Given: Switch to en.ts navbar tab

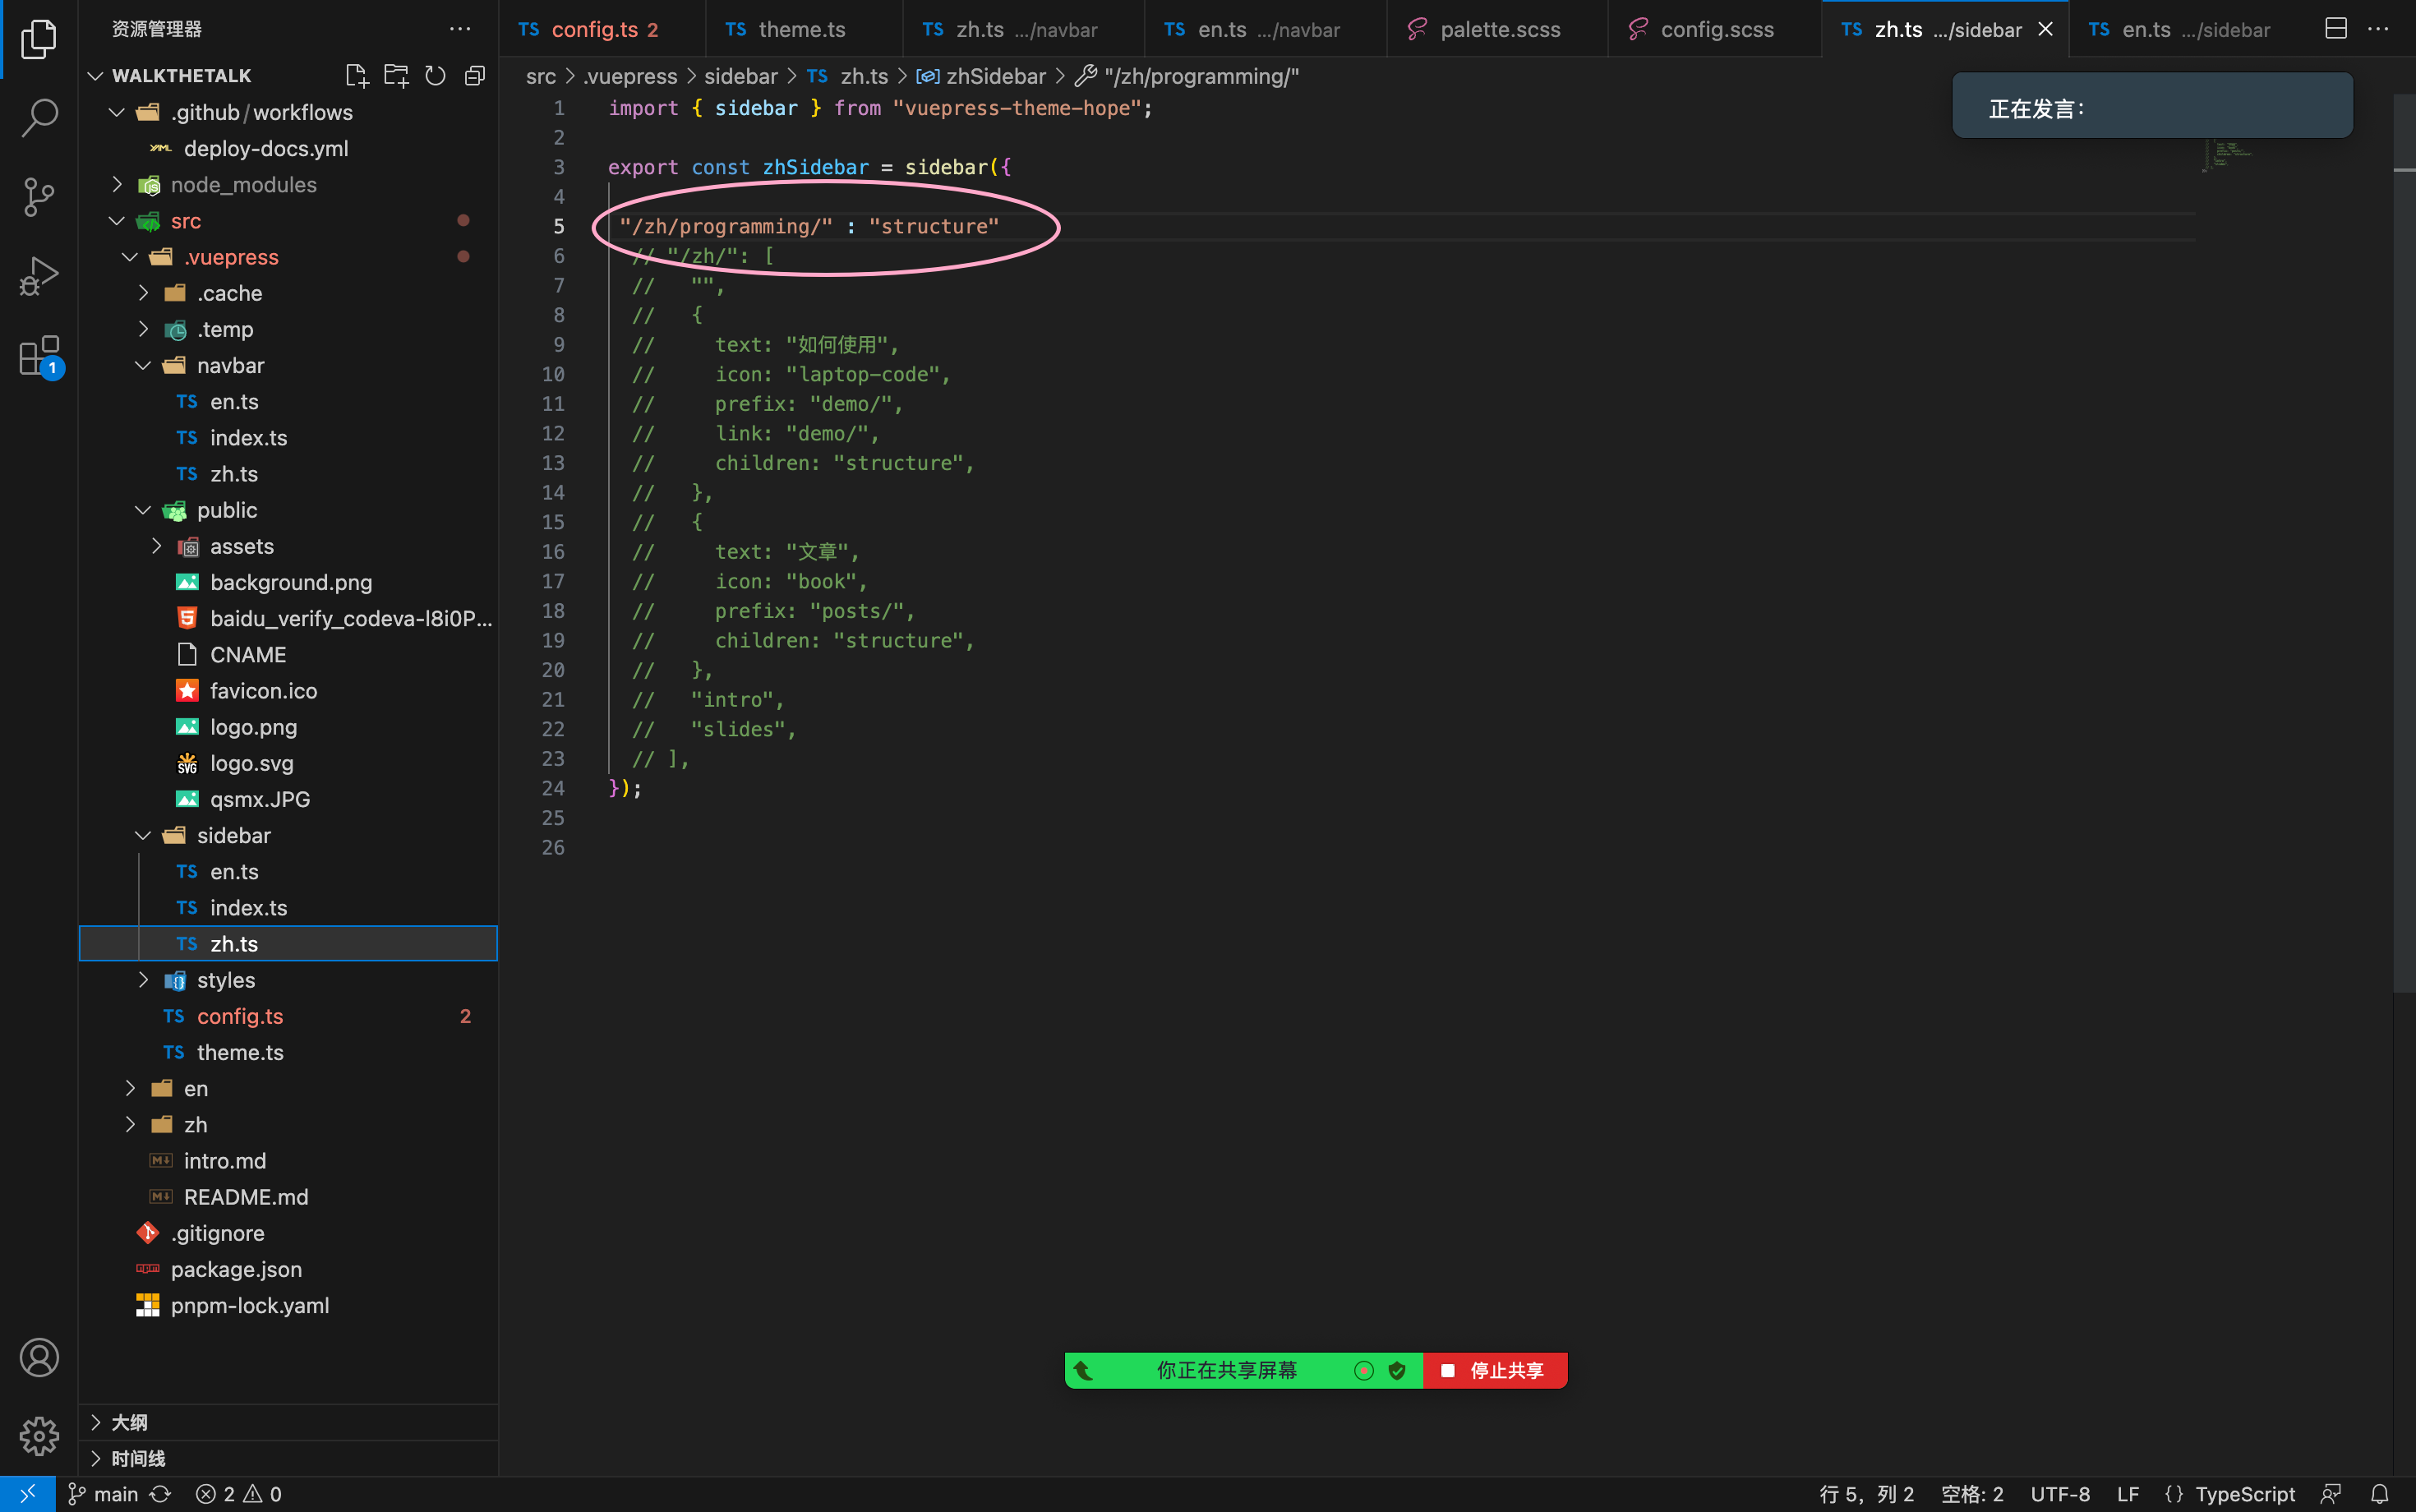Looking at the screenshot, I should (x=1265, y=29).
